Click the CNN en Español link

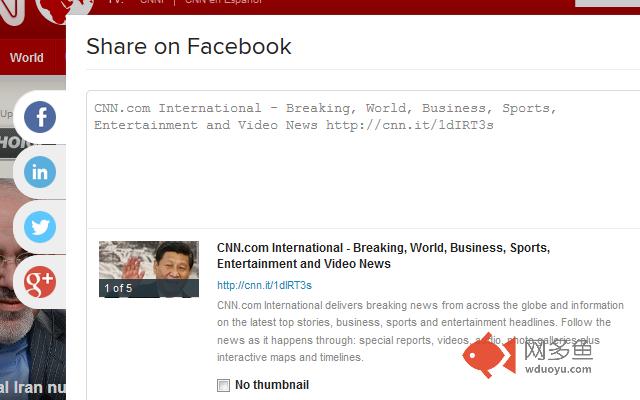pos(224,3)
